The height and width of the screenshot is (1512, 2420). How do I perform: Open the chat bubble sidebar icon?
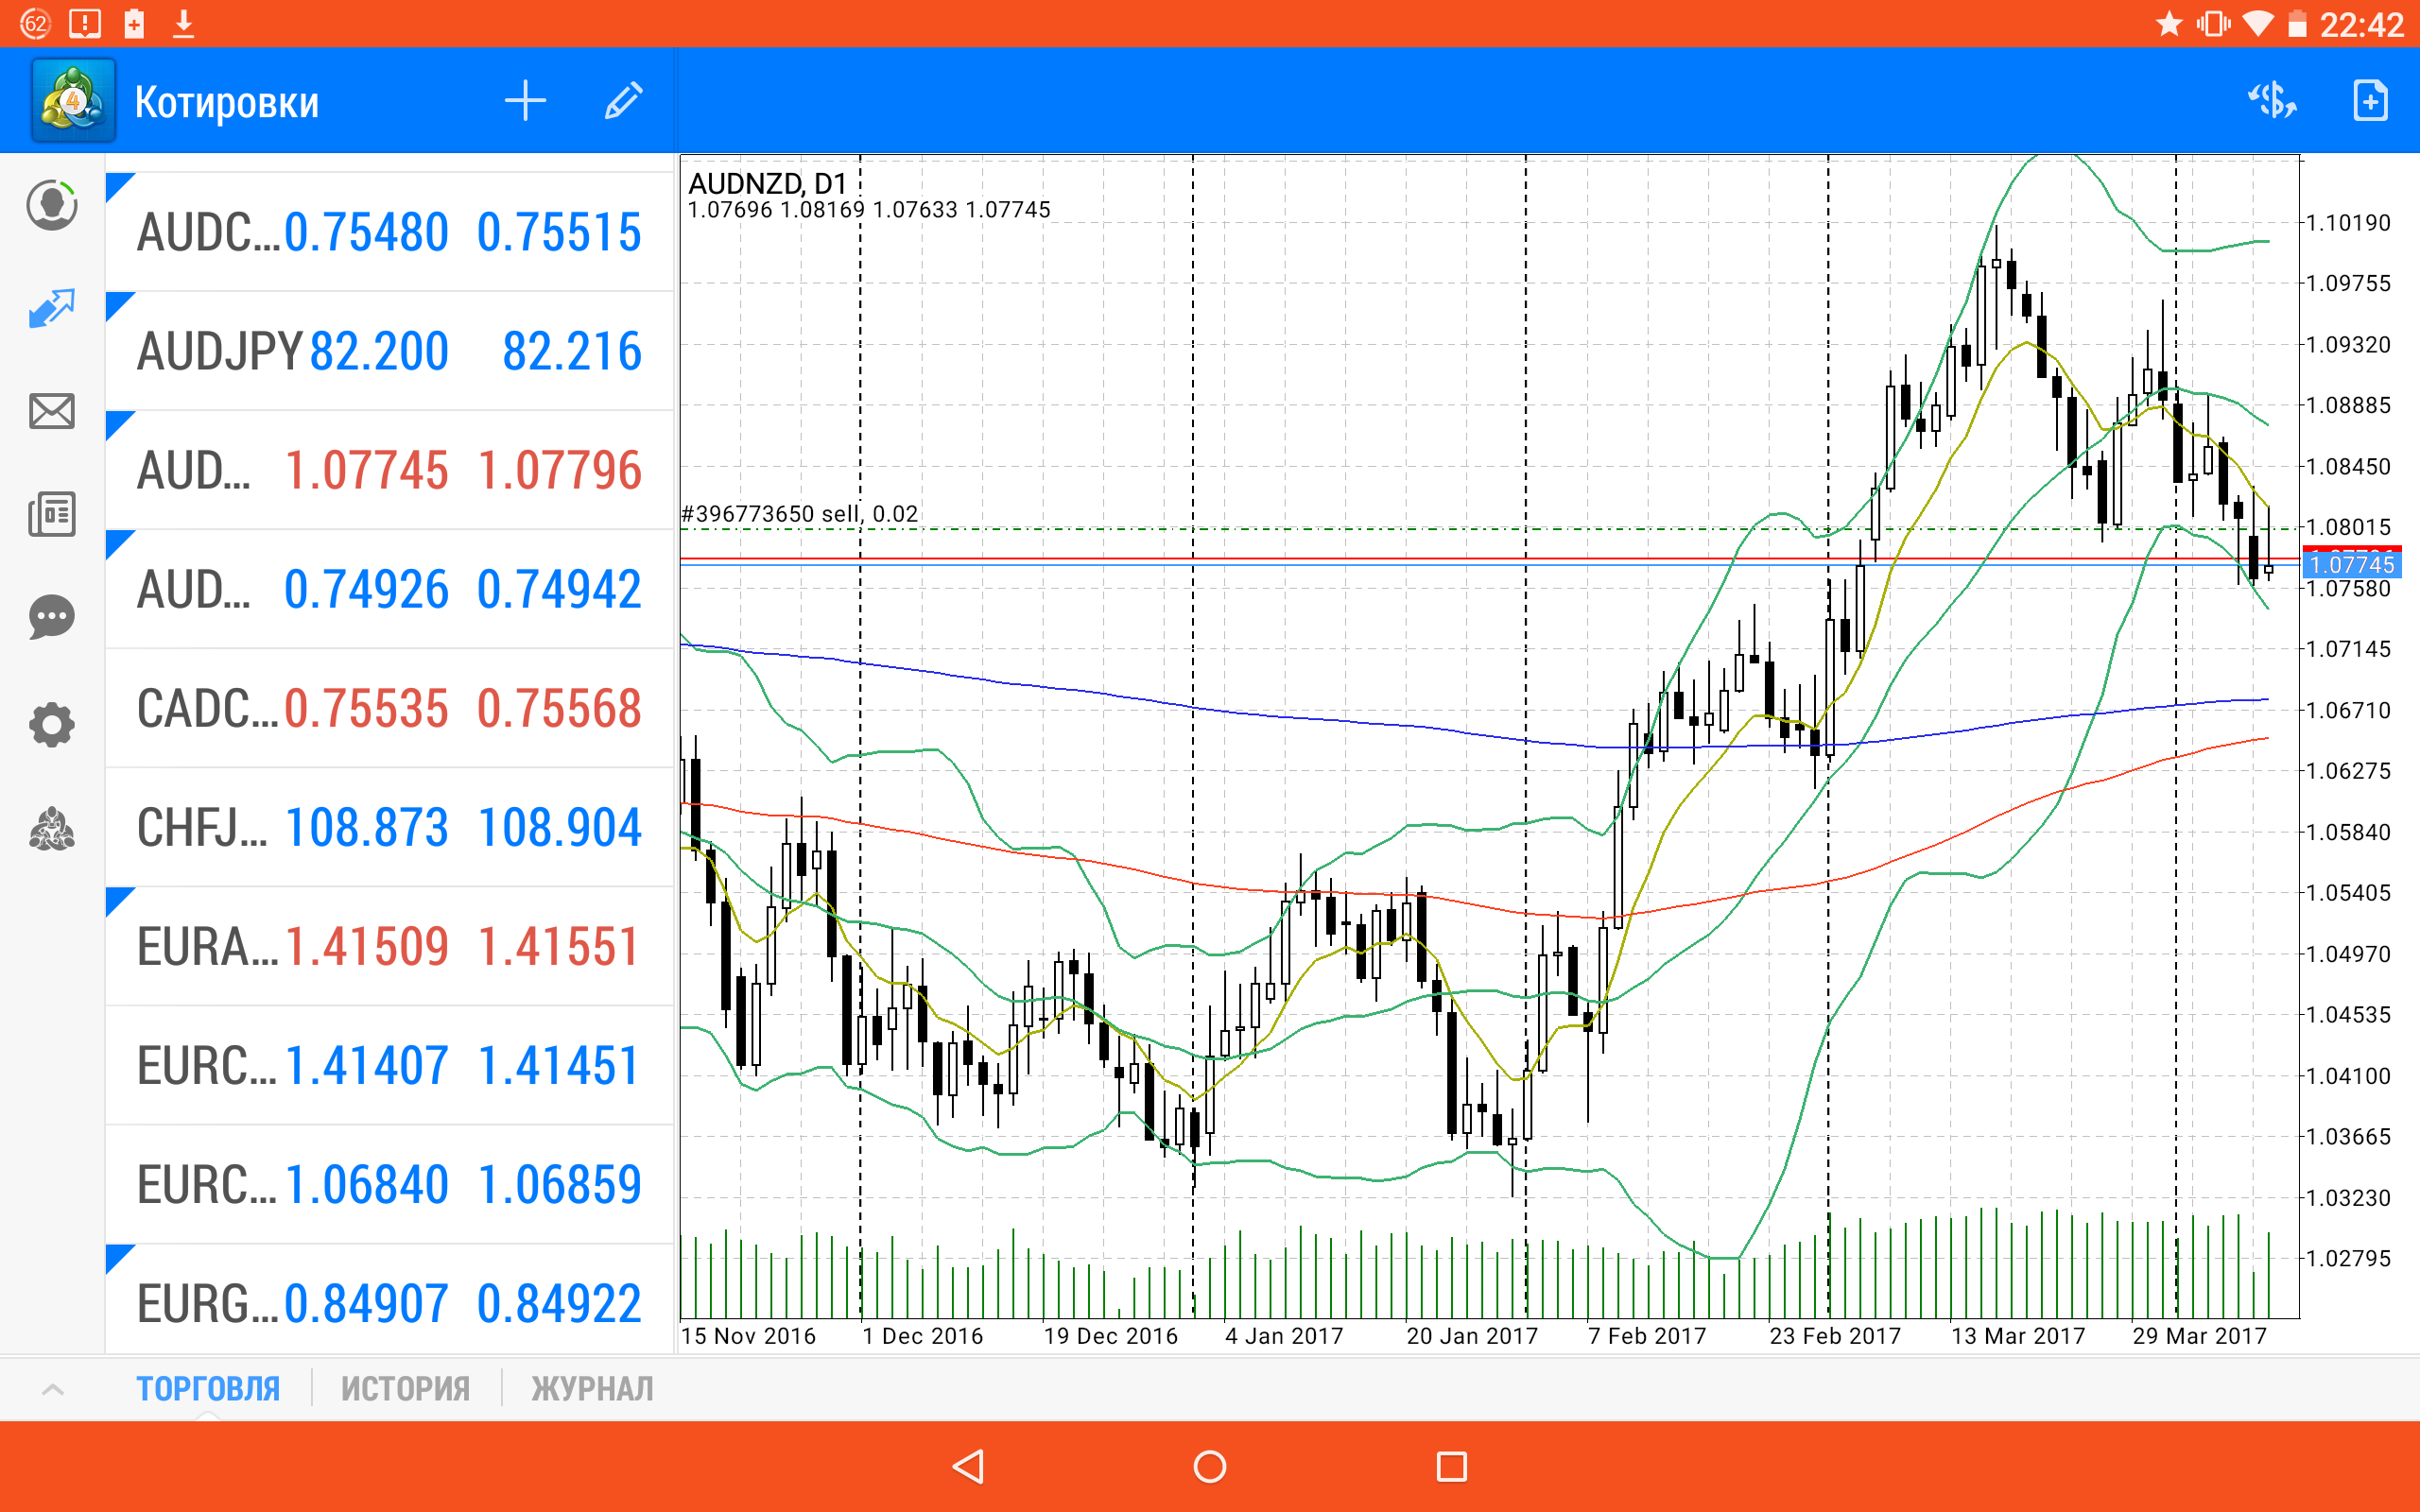click(52, 617)
